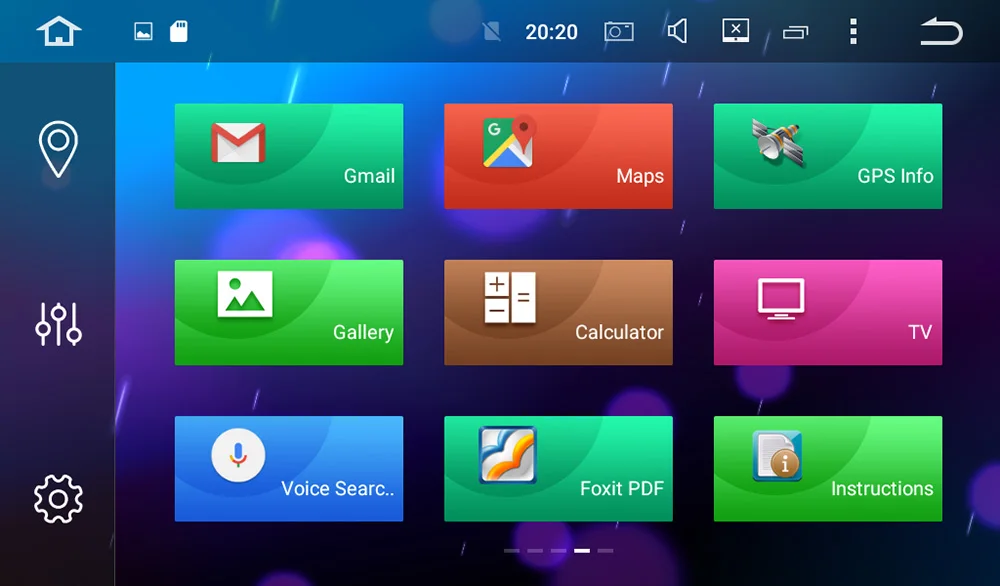
Task: Select the highlighted fourth page indicator
Action: [x=582, y=550]
